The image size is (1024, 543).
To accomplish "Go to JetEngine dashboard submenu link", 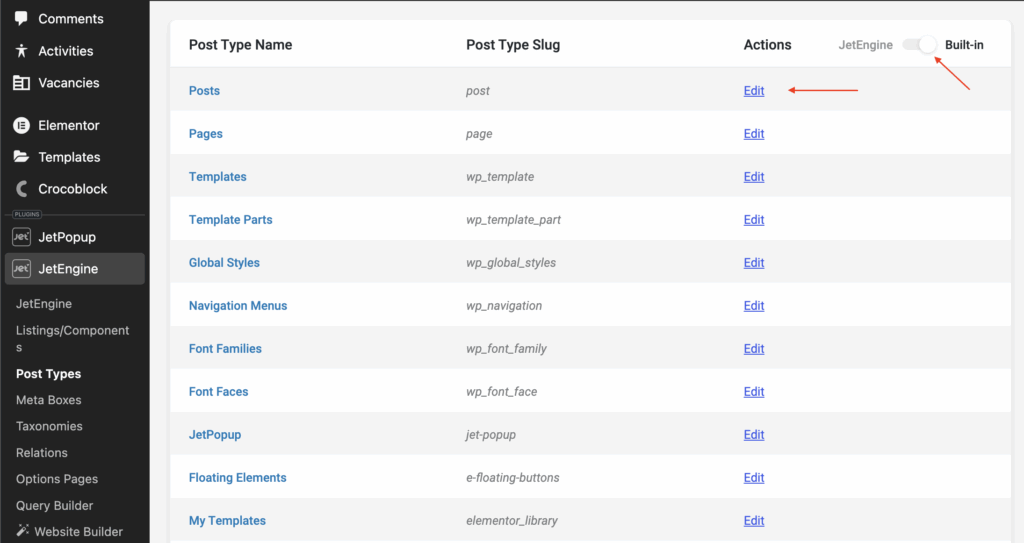I will pyautogui.click(x=44, y=304).
